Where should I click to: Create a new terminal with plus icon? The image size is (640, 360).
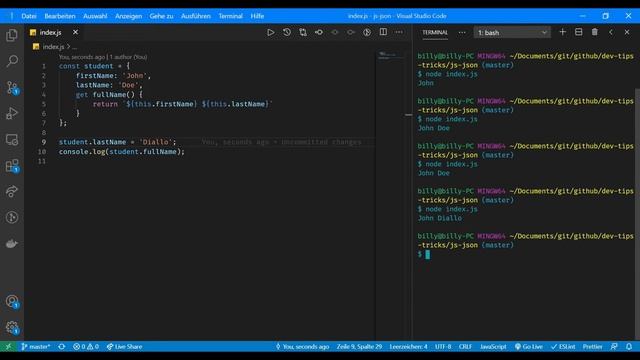point(562,32)
